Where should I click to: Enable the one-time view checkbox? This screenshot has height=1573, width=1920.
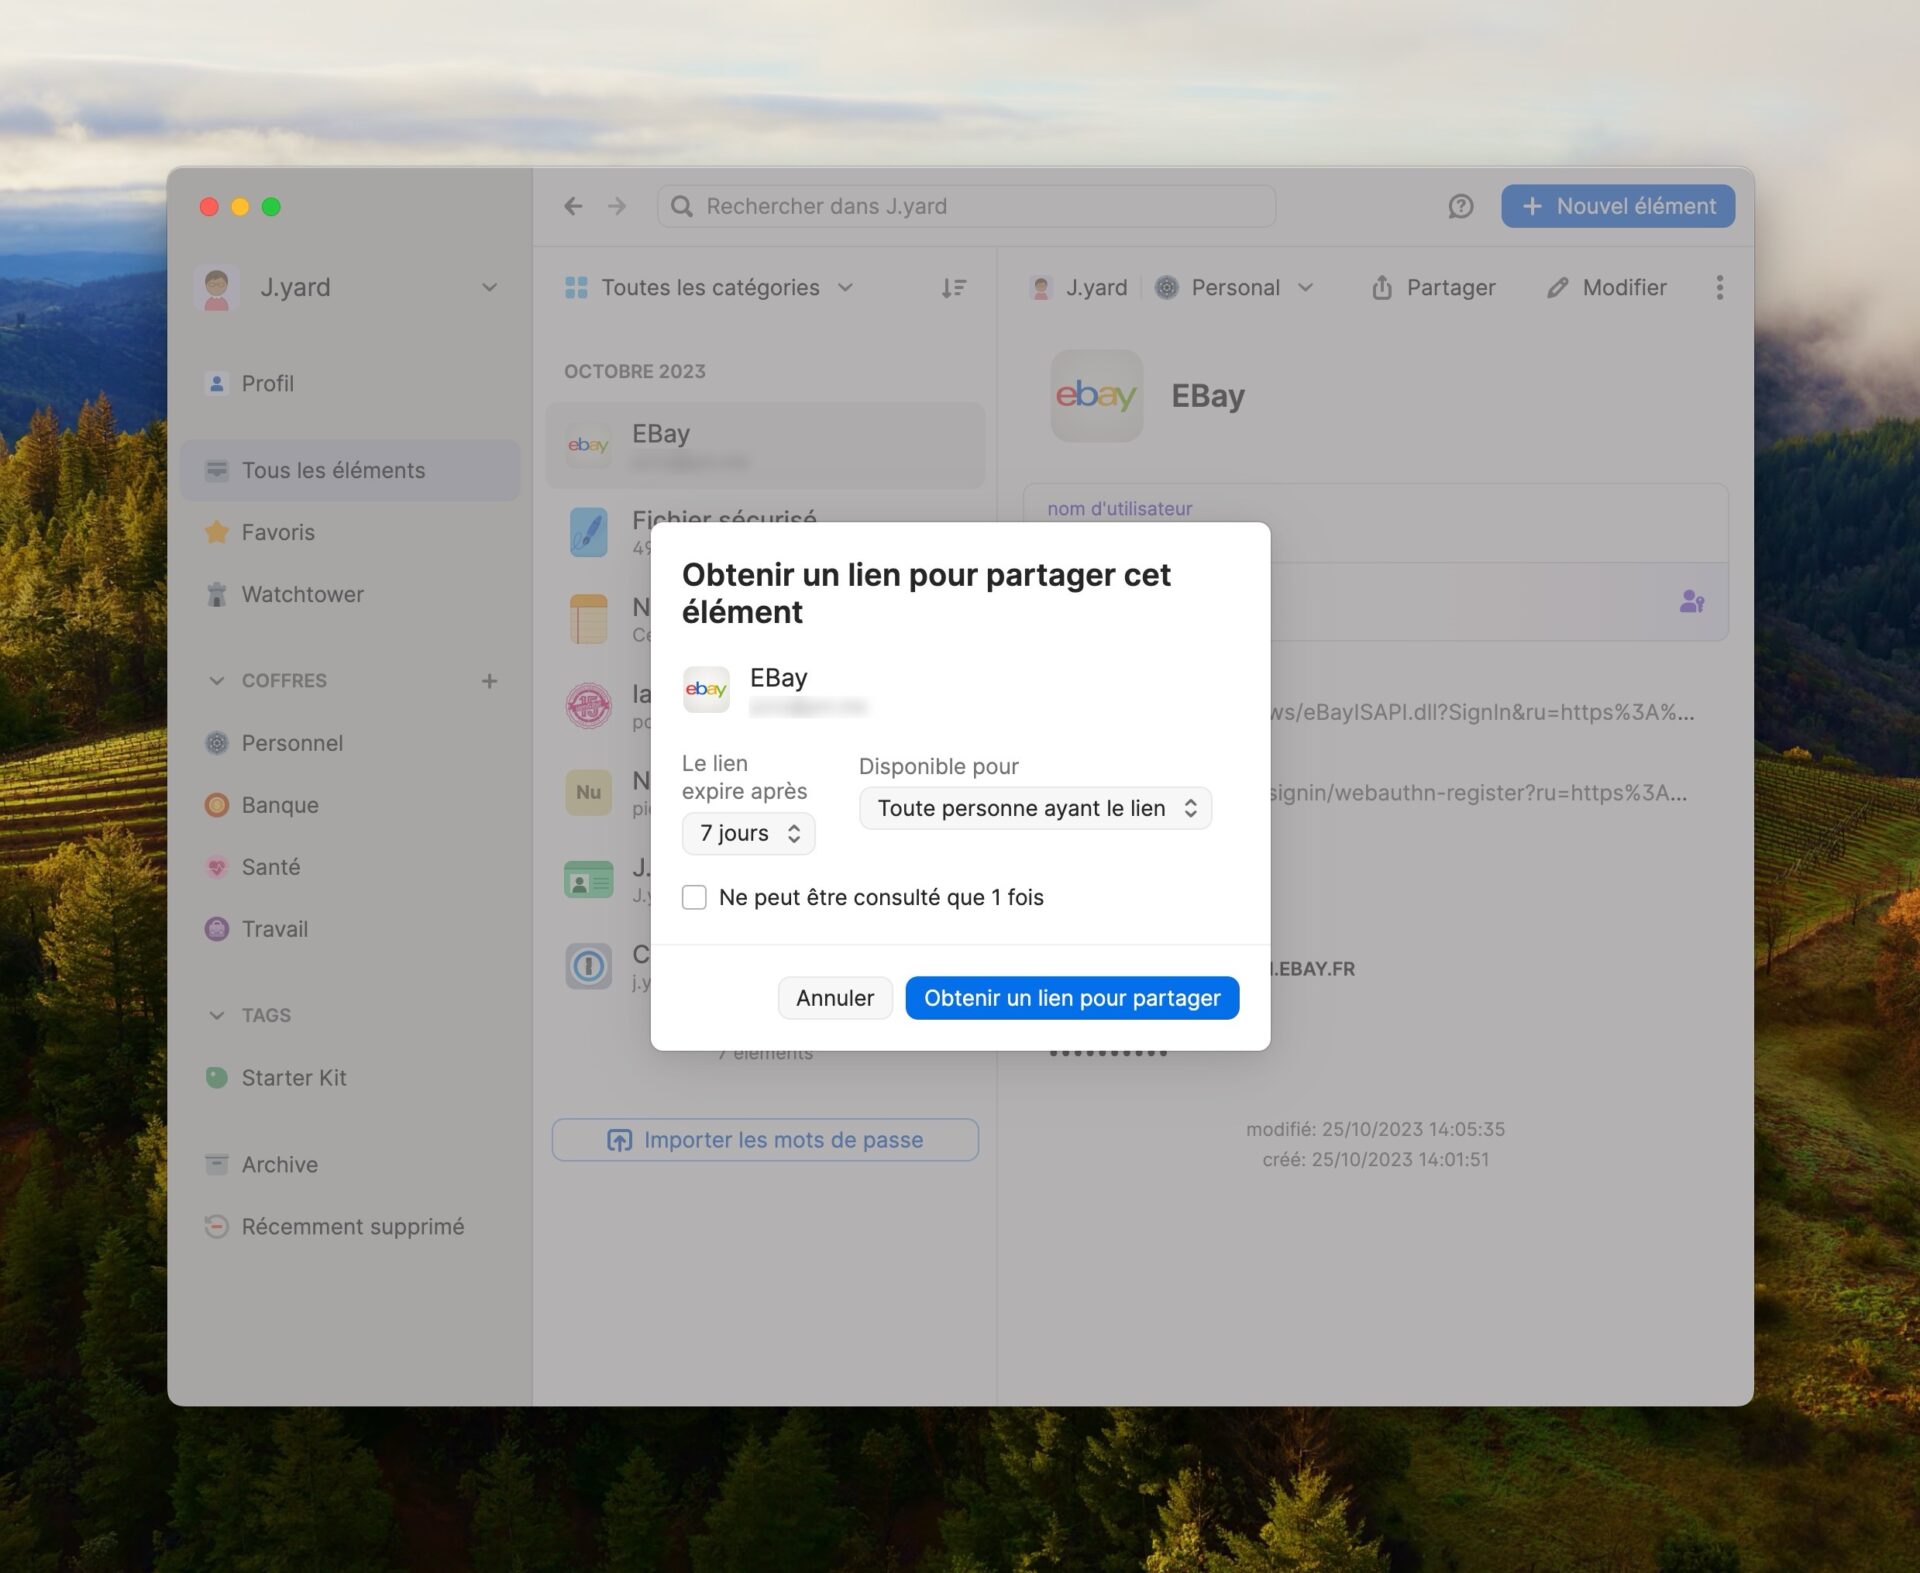(694, 897)
